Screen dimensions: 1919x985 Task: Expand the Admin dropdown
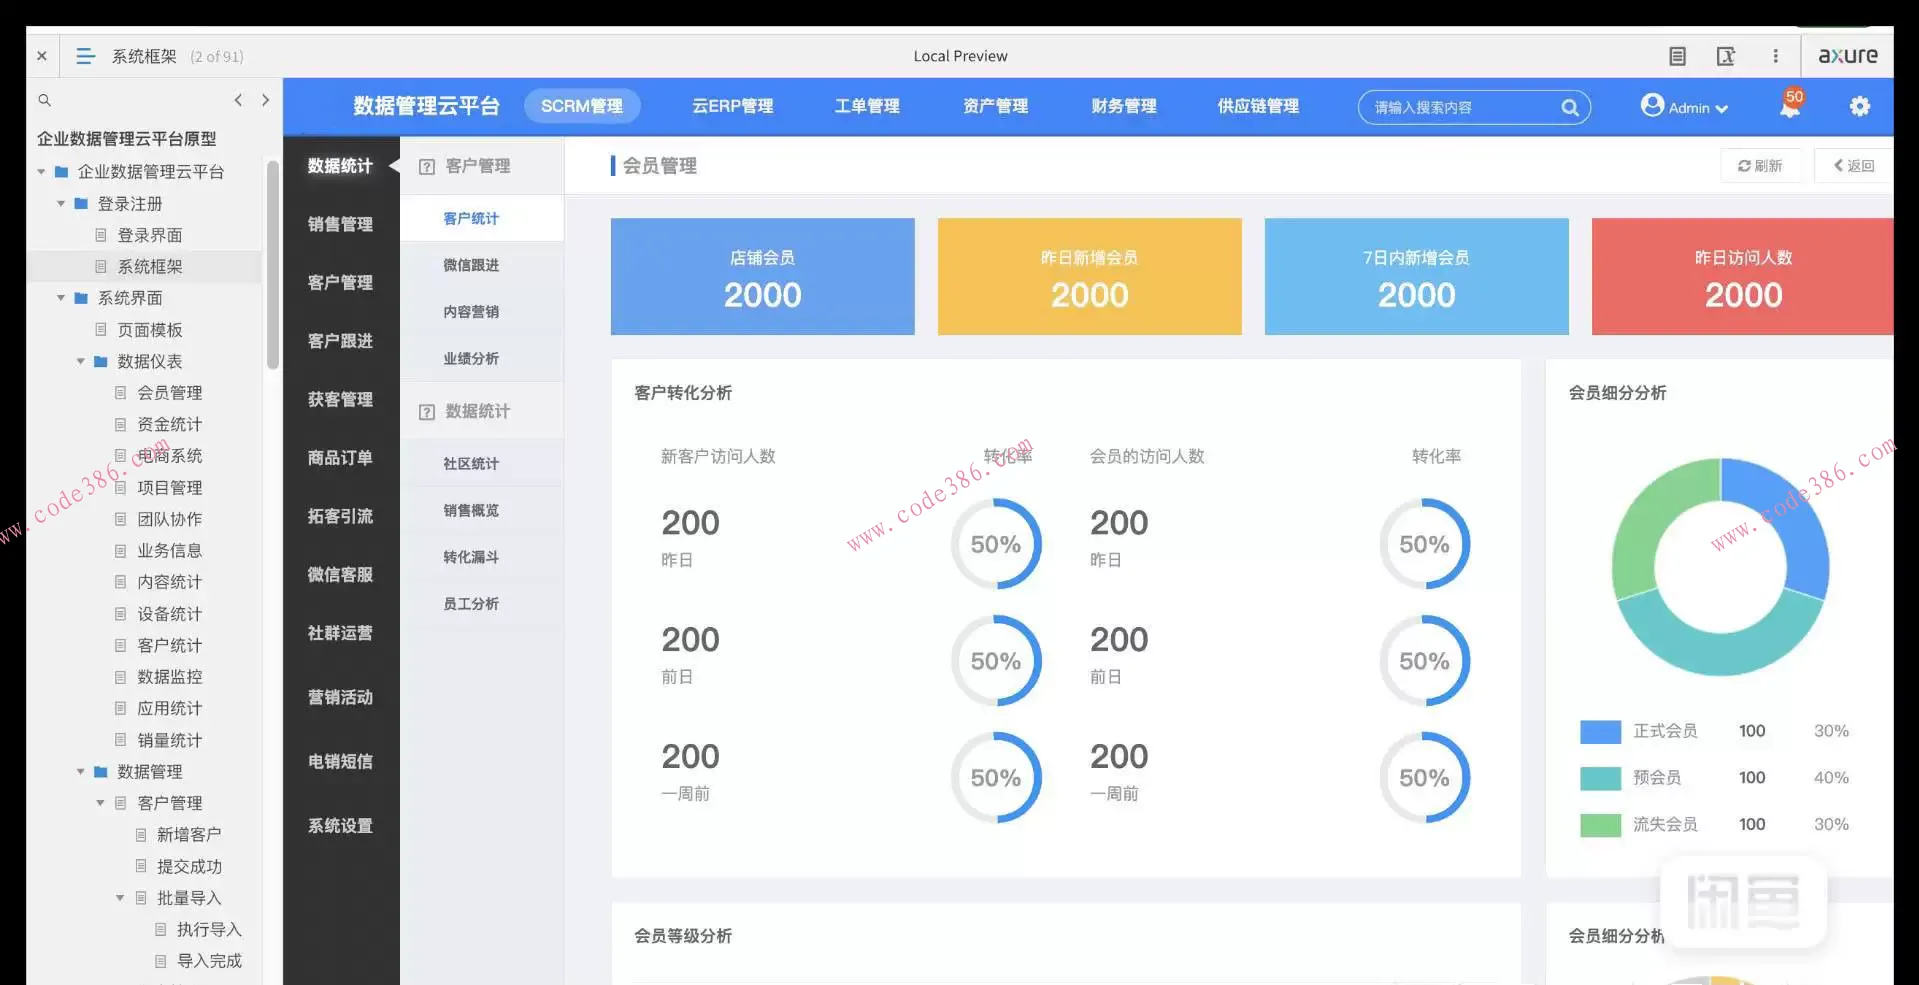point(1720,107)
